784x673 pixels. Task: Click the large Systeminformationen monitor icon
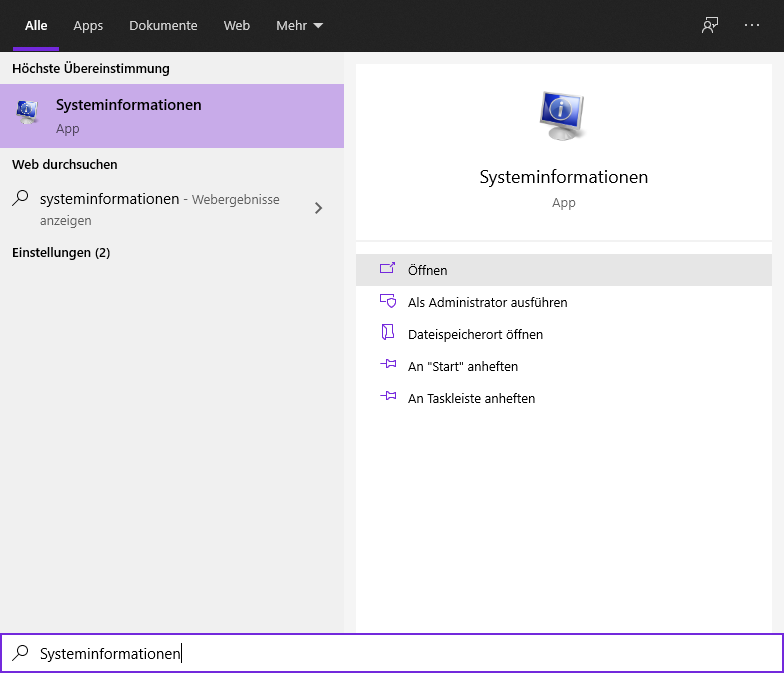coord(562,116)
